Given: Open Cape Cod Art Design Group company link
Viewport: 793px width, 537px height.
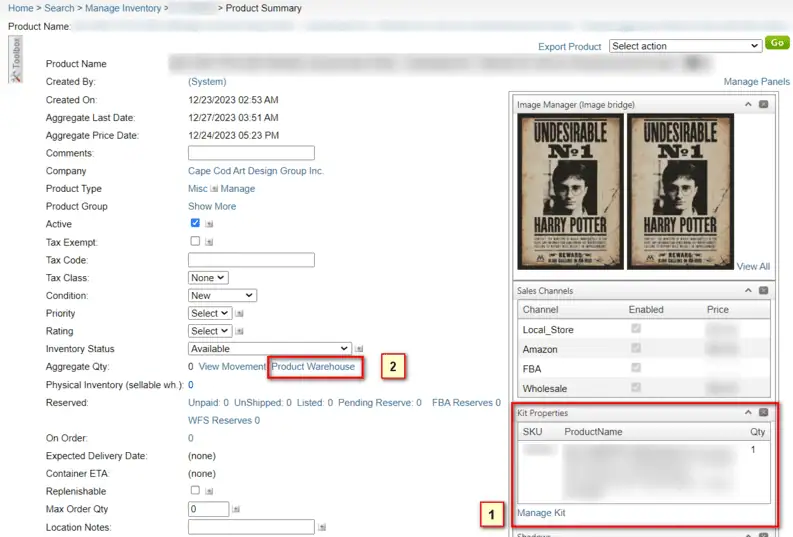Looking at the screenshot, I should (256, 171).
